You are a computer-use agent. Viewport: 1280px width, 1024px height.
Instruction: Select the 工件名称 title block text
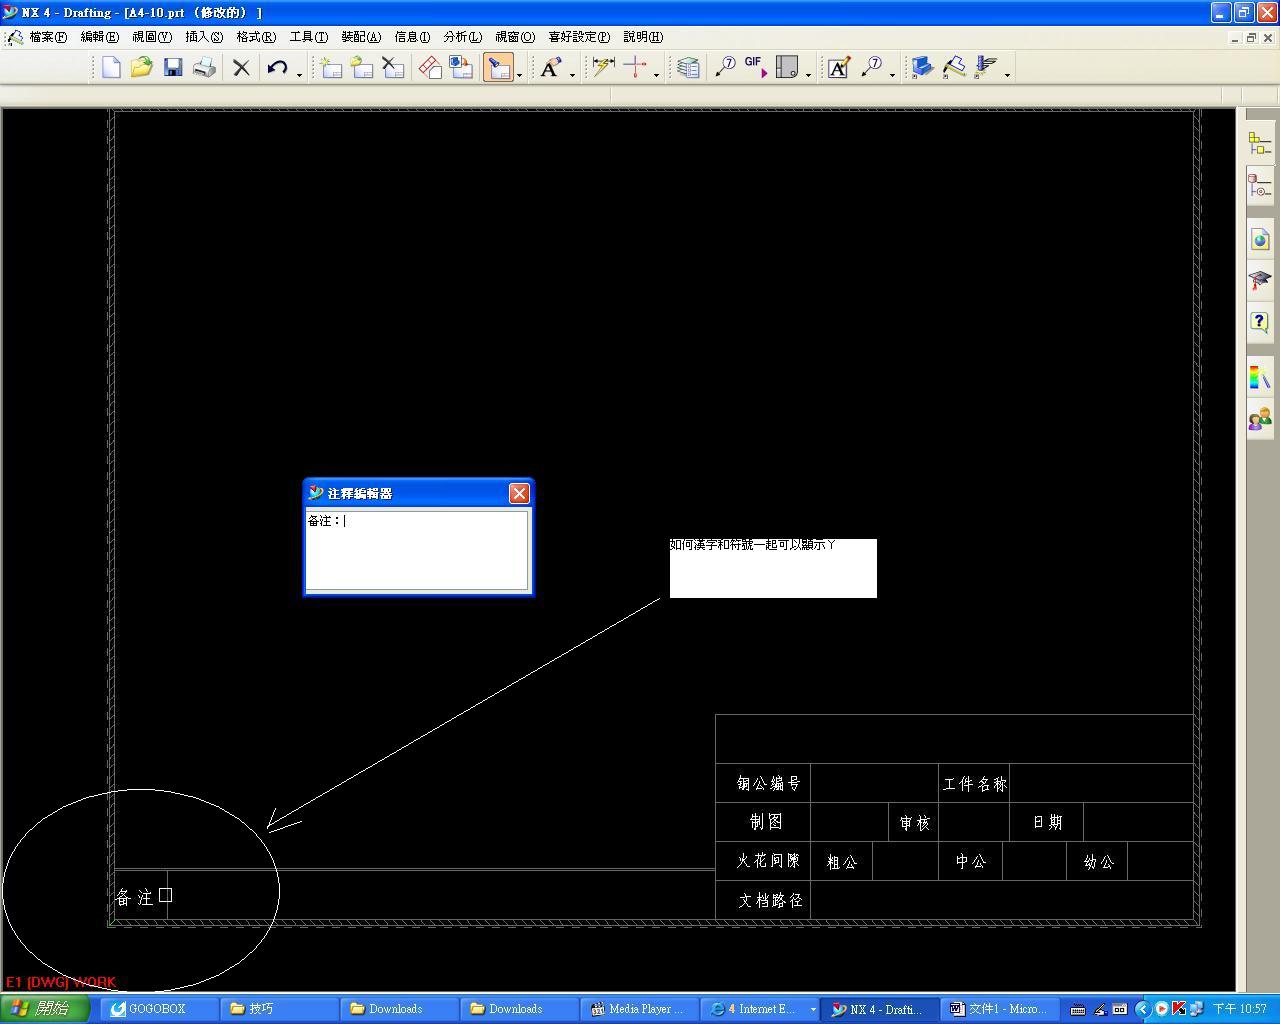(975, 784)
